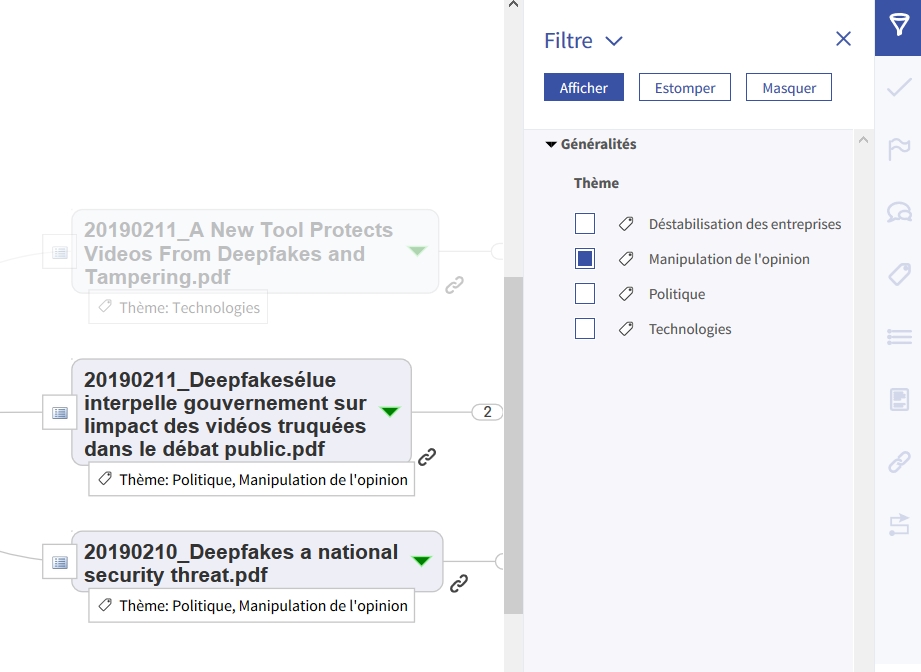
Task: Click the Masquer filter mode button
Action: point(789,88)
